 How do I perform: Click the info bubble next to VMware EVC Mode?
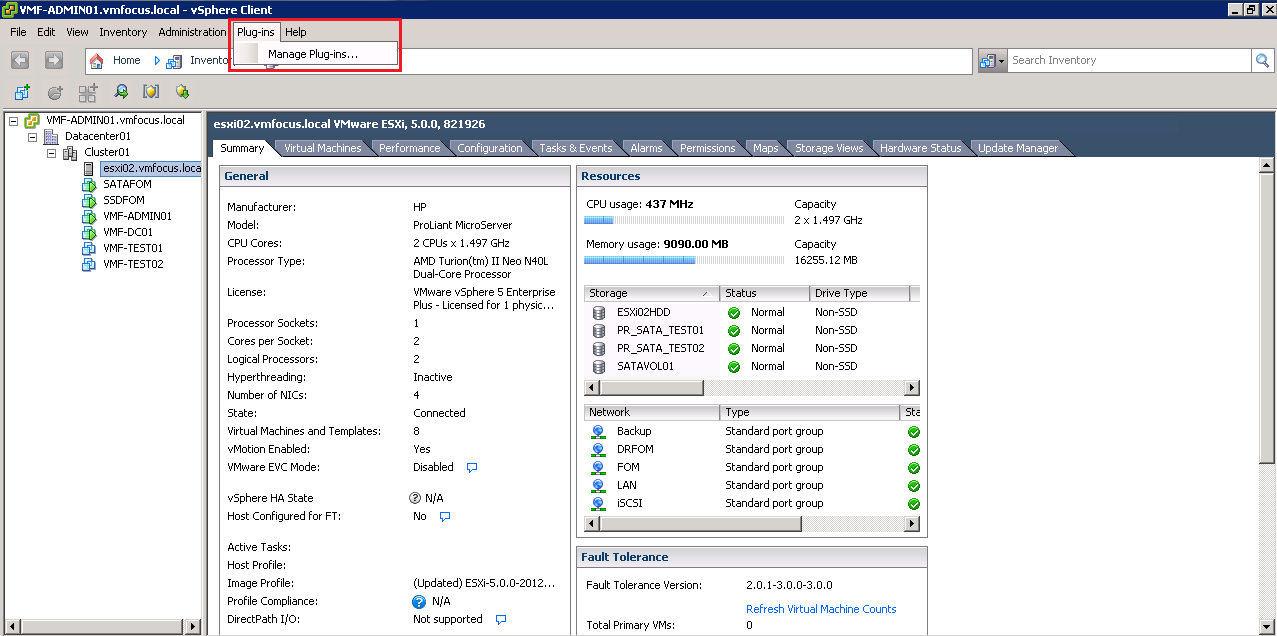coord(472,467)
